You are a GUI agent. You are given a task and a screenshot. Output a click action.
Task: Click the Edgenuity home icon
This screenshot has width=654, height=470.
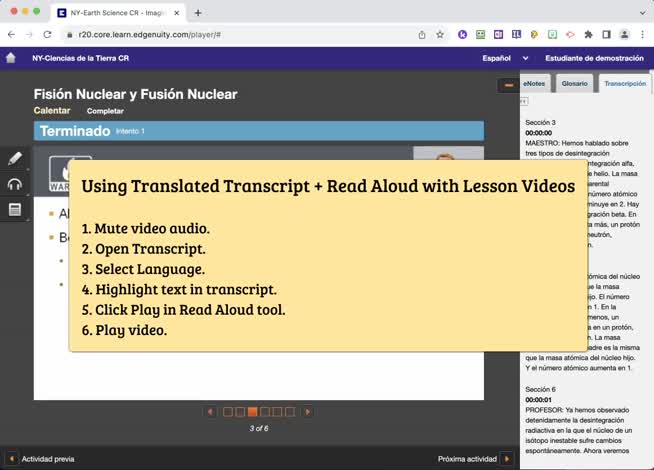point(11,58)
